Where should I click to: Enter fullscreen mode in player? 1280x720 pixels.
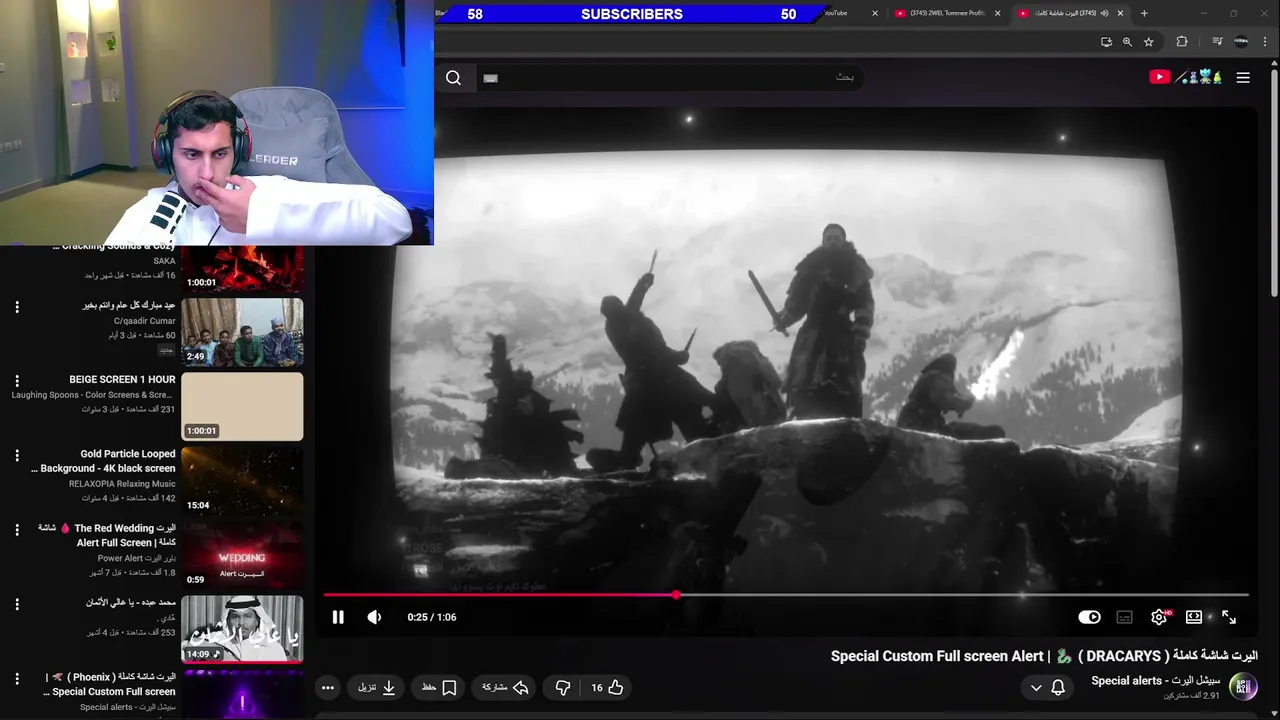click(1229, 617)
